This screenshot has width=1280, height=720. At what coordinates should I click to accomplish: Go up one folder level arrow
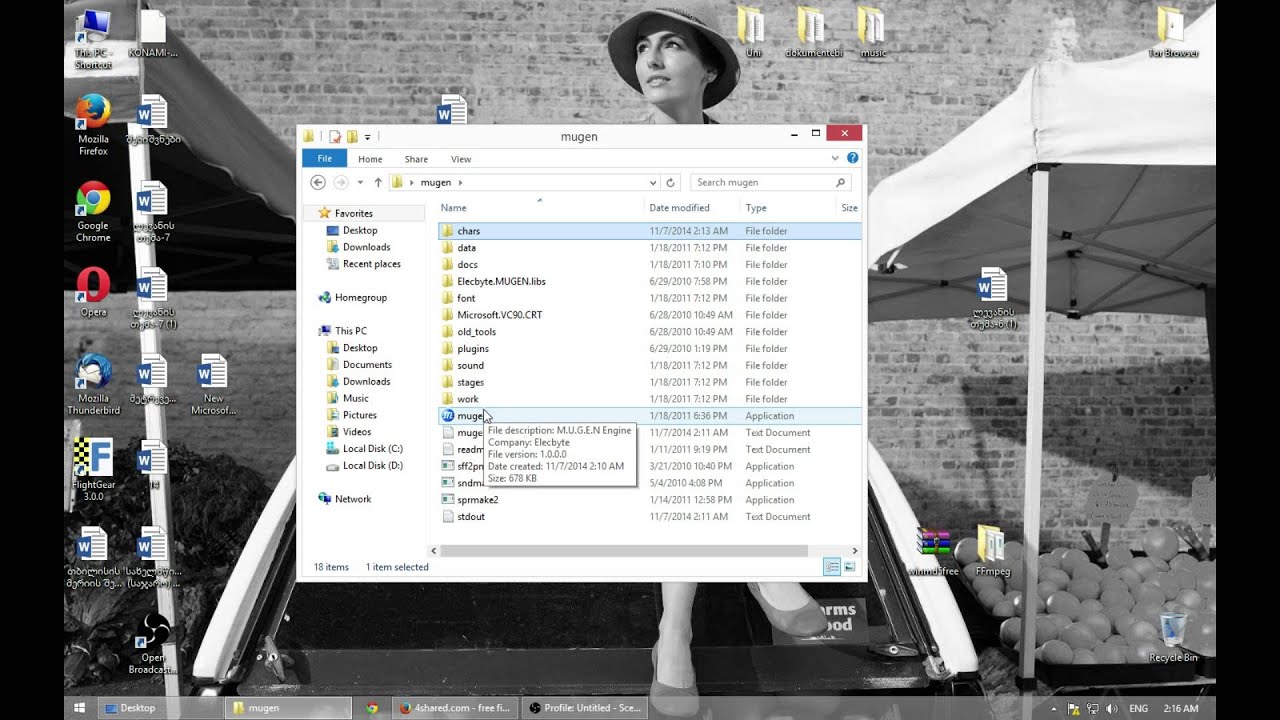(x=378, y=183)
